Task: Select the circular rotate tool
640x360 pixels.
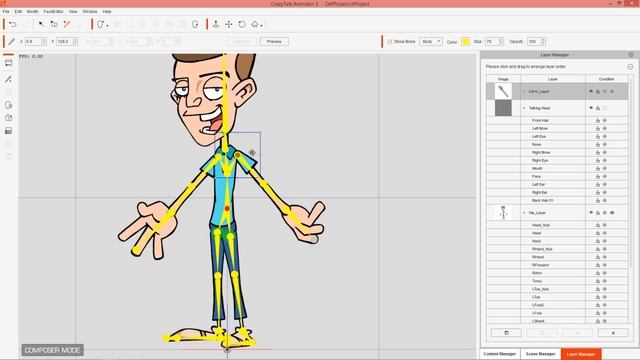Action: coord(242,24)
